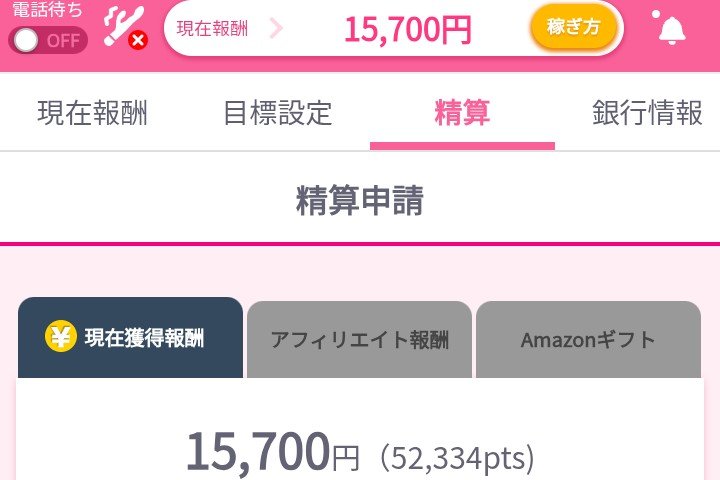The height and width of the screenshot is (480, 720).
Task: Click the pink chevron next to 現在報酬
Action: tap(276, 28)
